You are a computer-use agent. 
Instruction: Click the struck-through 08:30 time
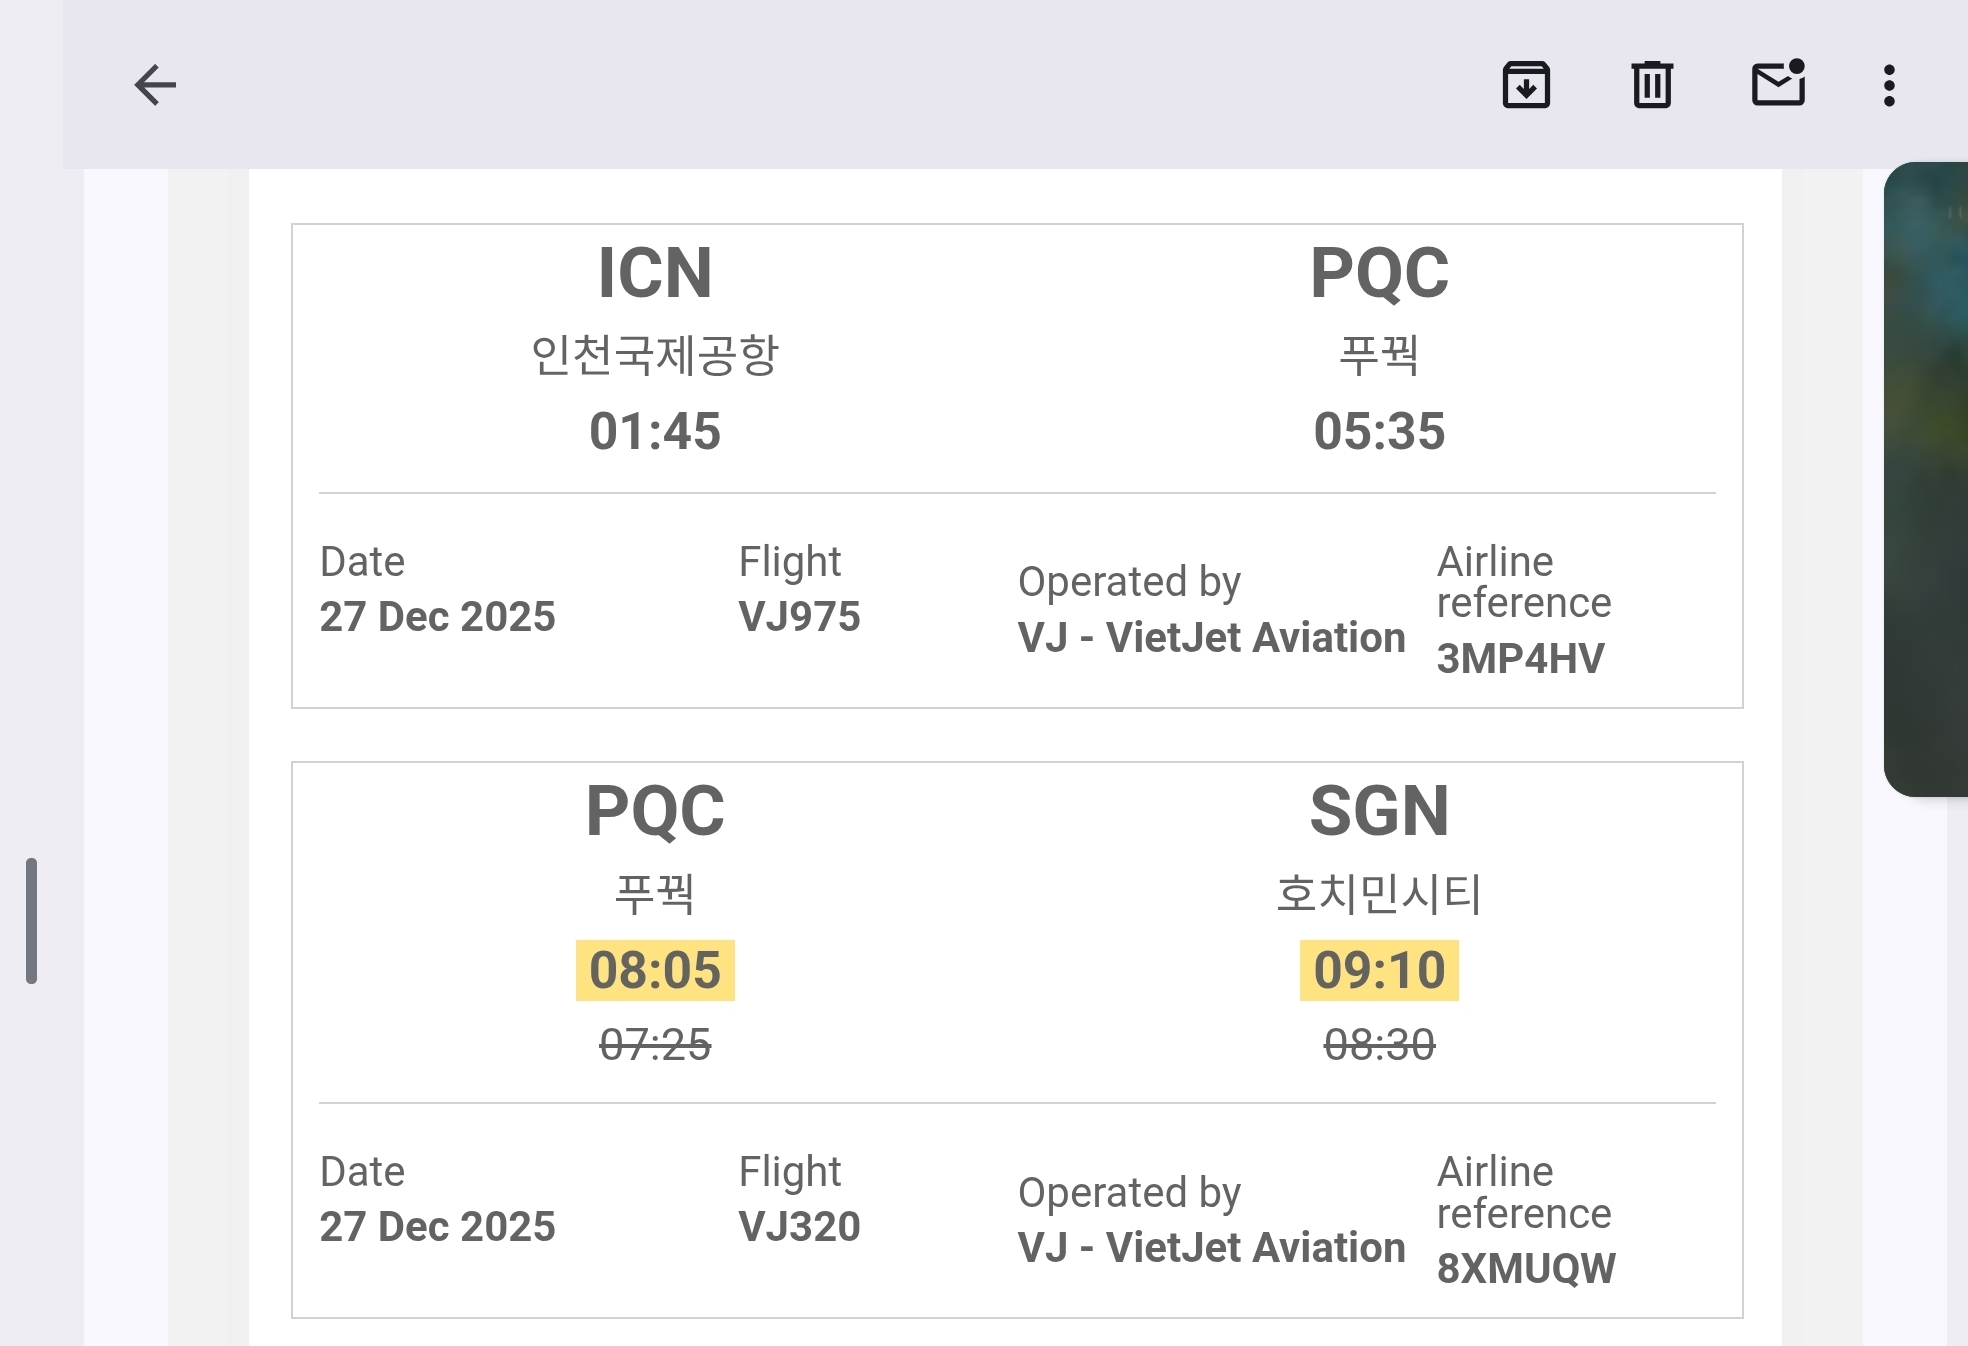tap(1379, 1045)
